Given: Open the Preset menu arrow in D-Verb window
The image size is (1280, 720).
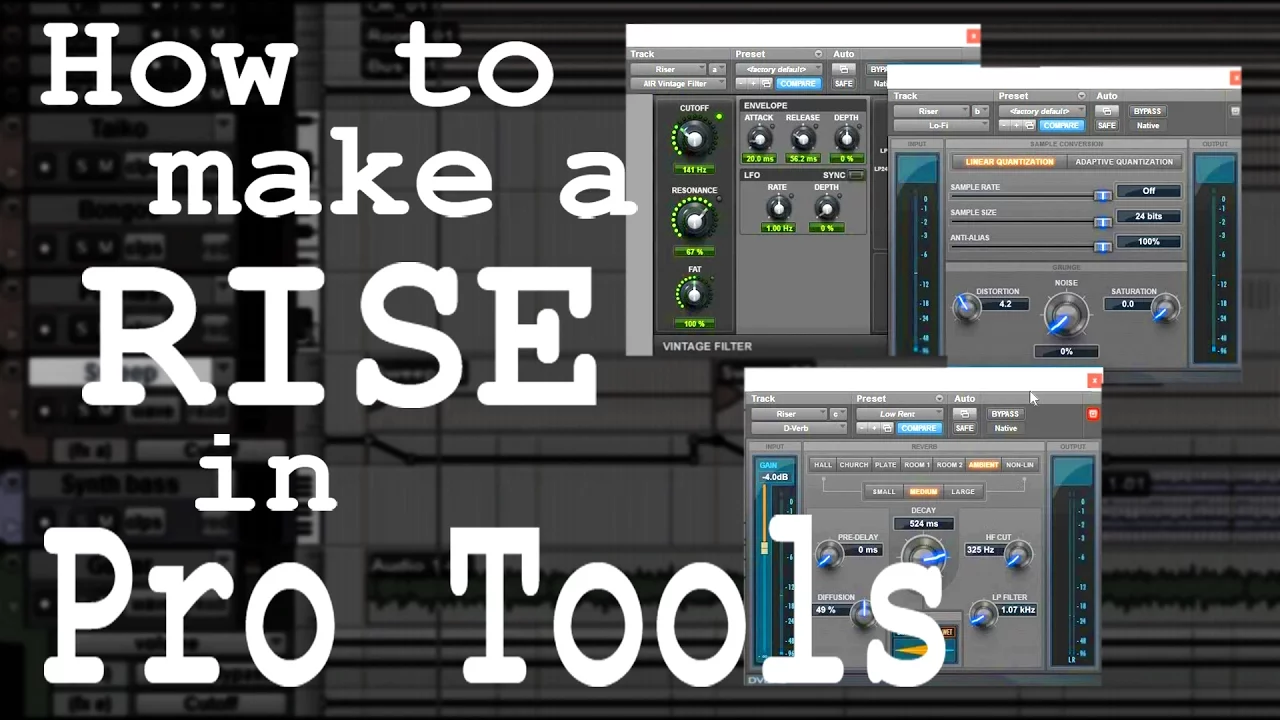Looking at the screenshot, I should tap(939, 398).
